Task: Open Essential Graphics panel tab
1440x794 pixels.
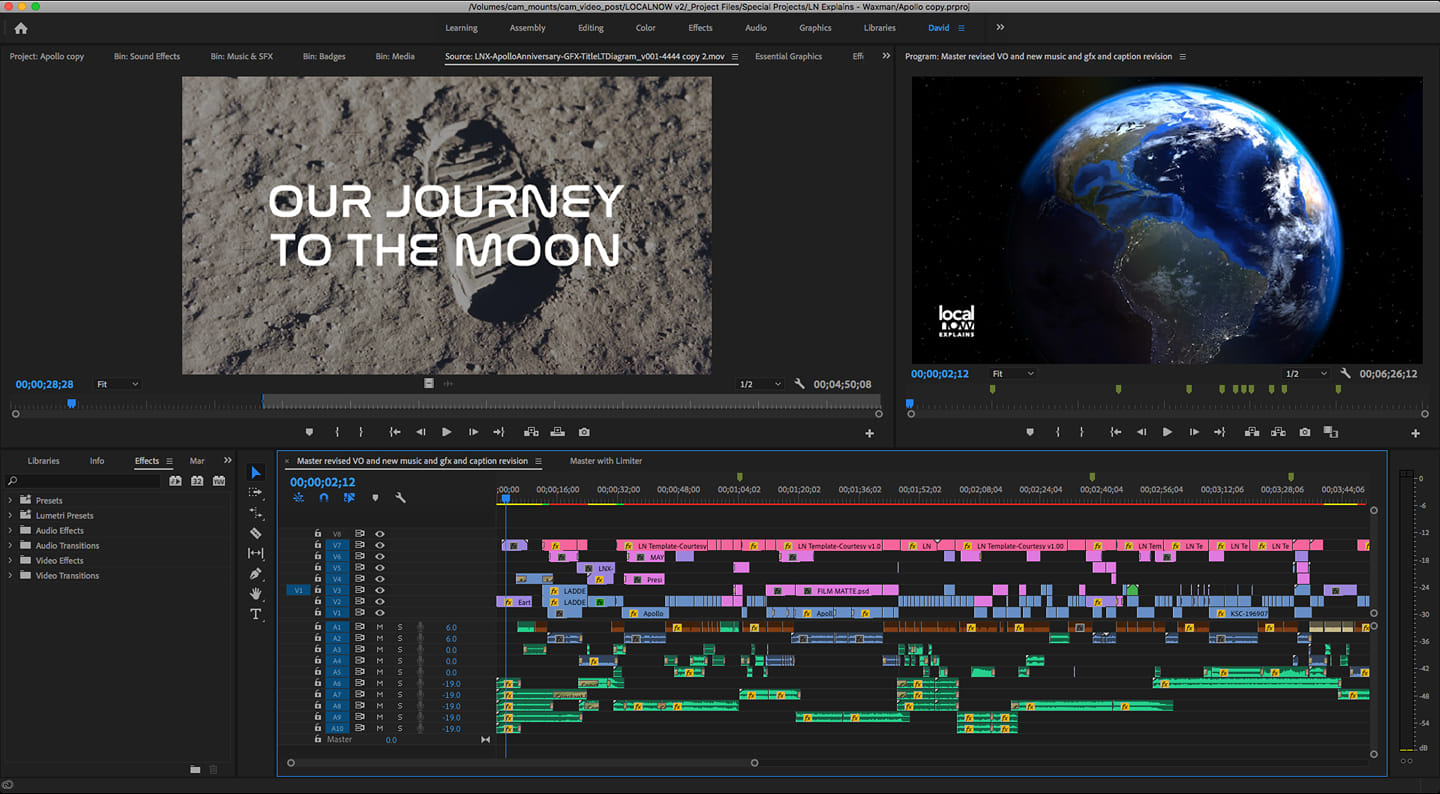Action: coord(788,56)
